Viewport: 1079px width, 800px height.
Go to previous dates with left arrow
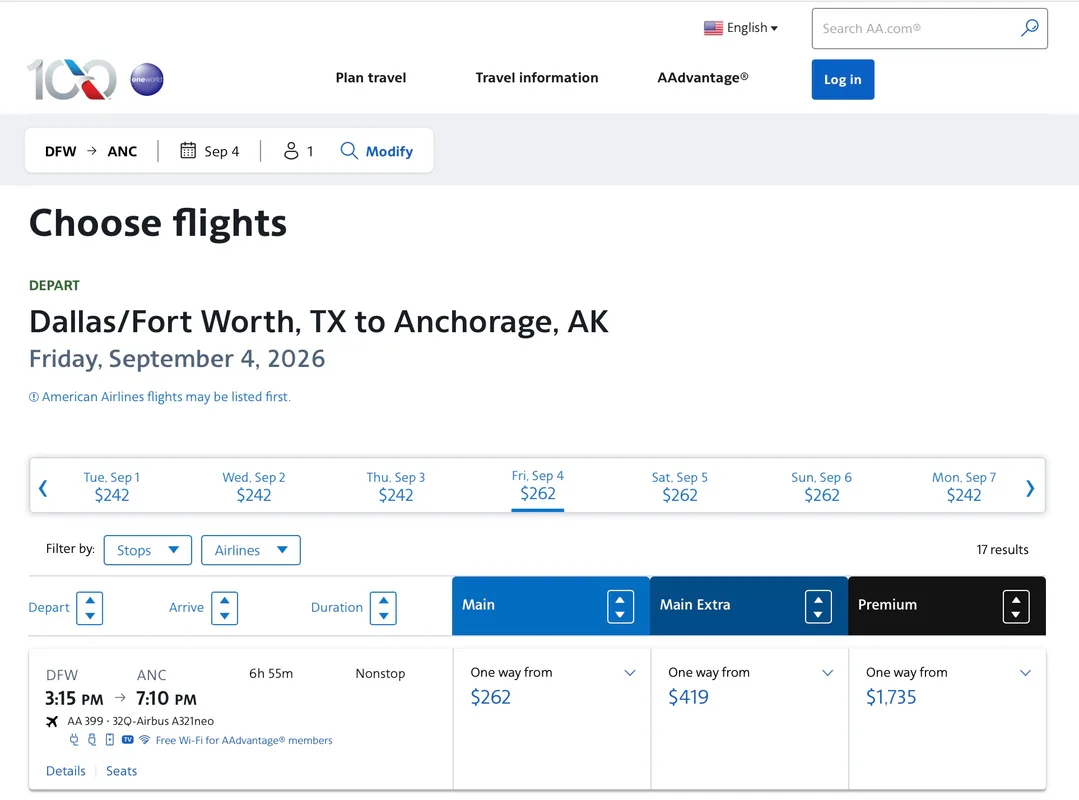click(x=43, y=488)
